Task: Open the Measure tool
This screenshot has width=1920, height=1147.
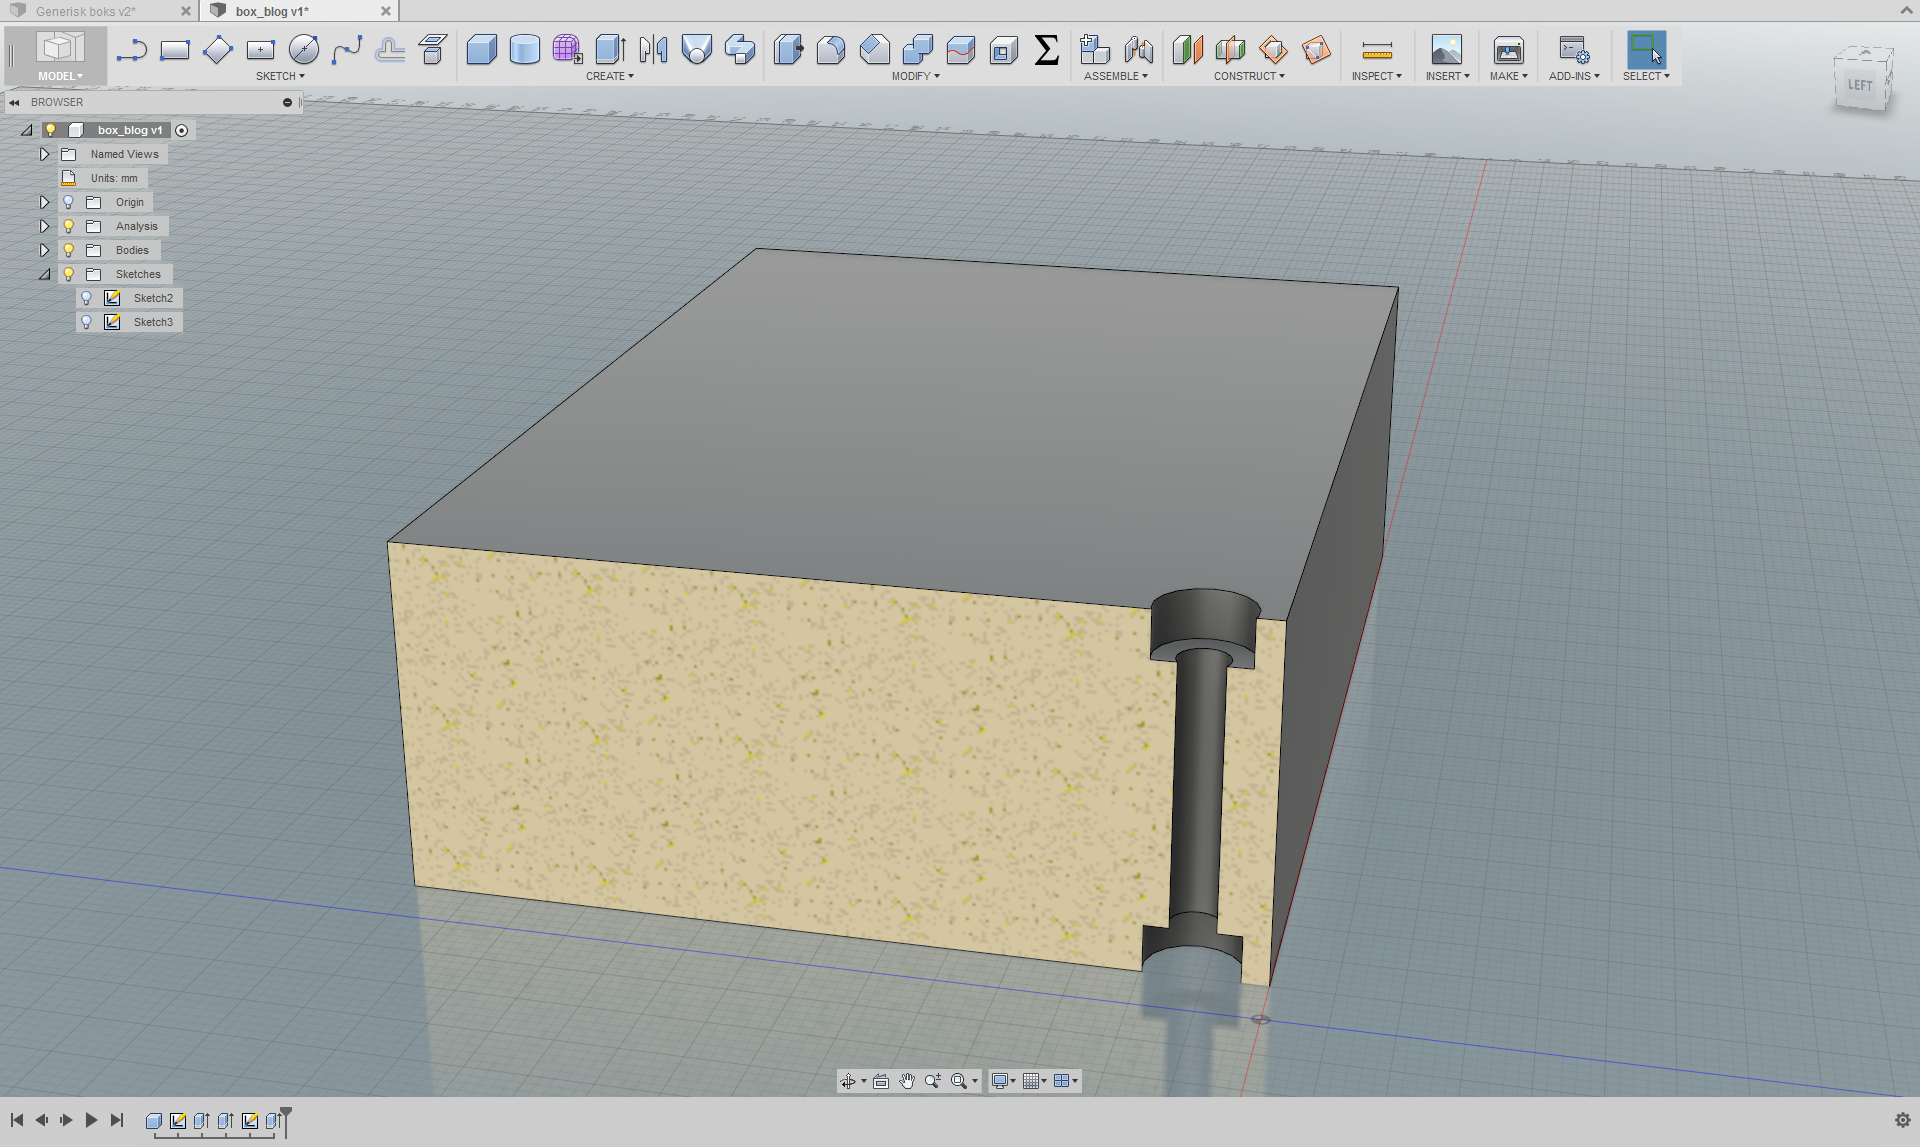Action: 1377,49
